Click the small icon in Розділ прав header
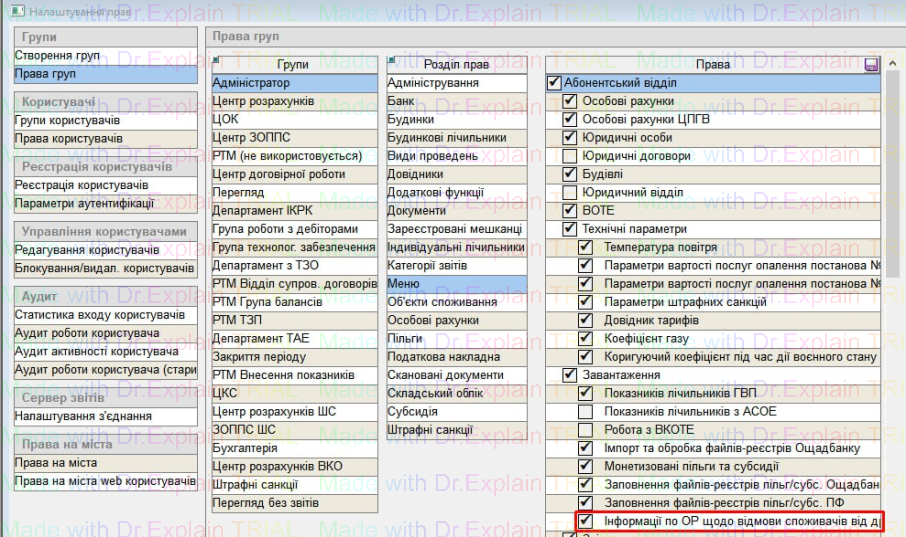The width and height of the screenshot is (906, 537). click(x=392, y=62)
